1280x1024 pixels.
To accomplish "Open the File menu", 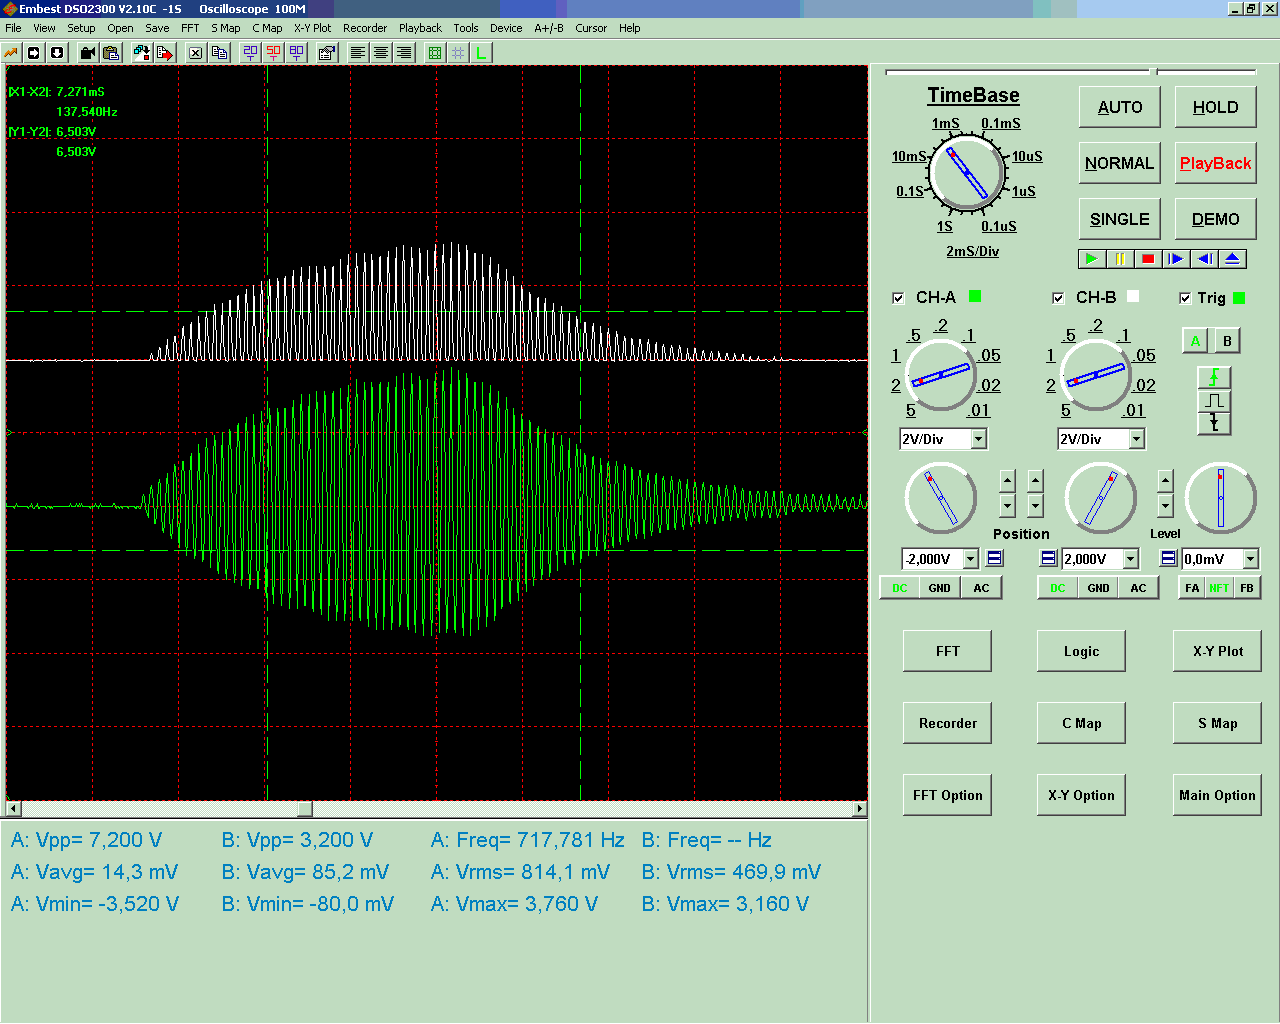I will click(13, 28).
